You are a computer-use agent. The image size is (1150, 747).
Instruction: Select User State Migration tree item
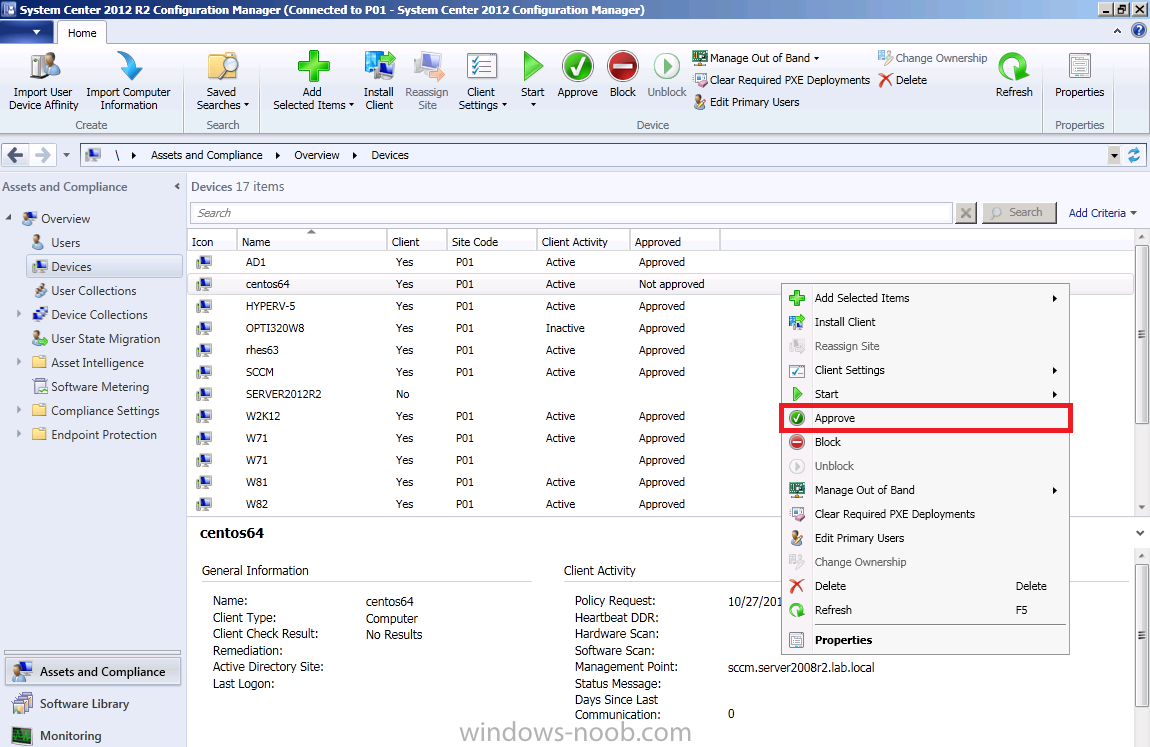tap(105, 339)
